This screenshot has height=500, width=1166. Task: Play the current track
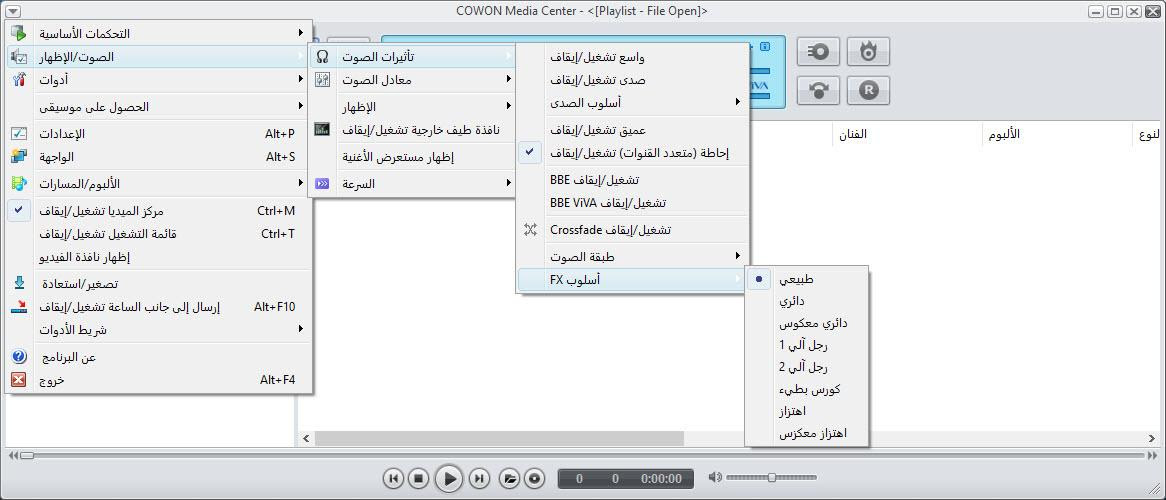448,478
